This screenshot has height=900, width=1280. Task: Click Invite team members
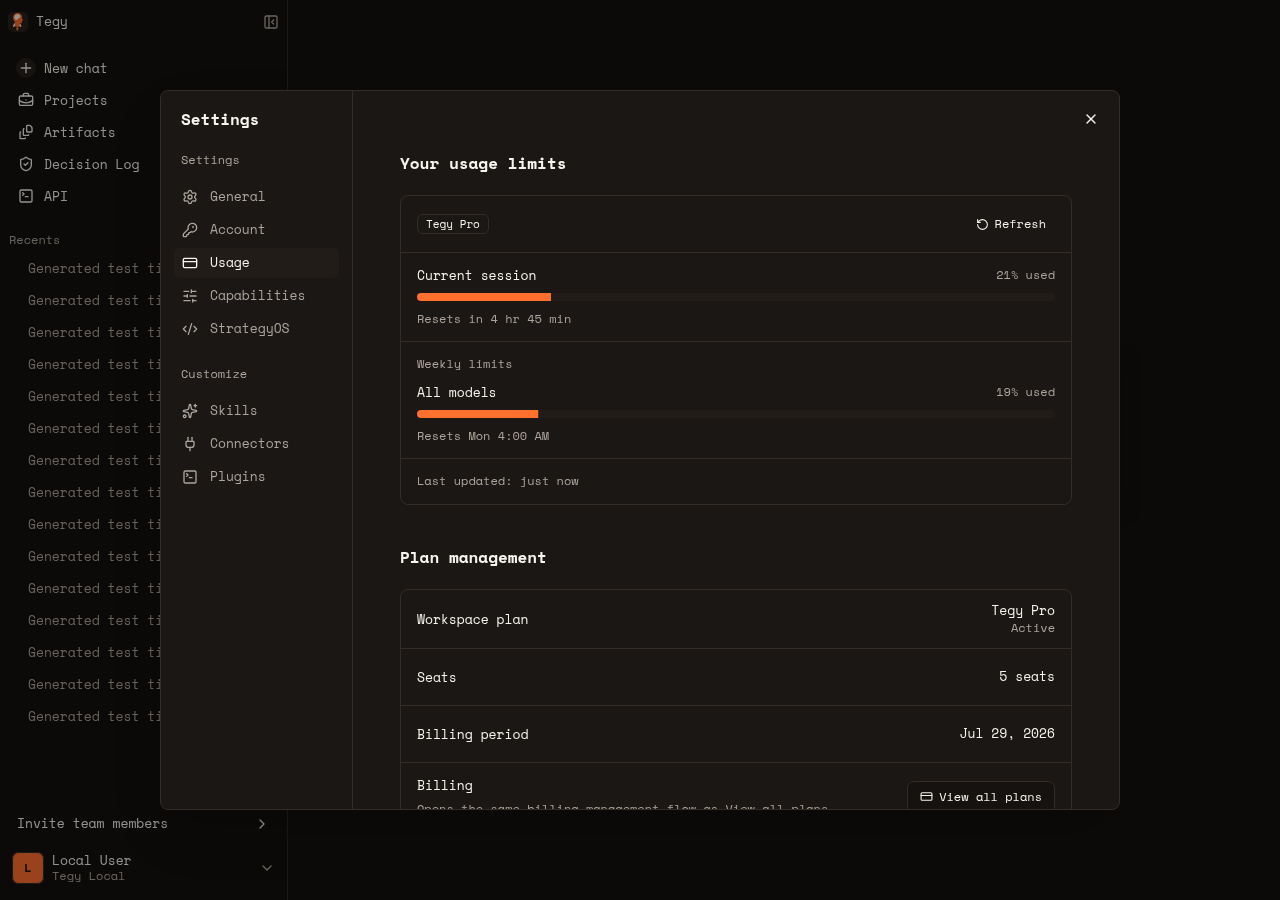click(x=92, y=824)
